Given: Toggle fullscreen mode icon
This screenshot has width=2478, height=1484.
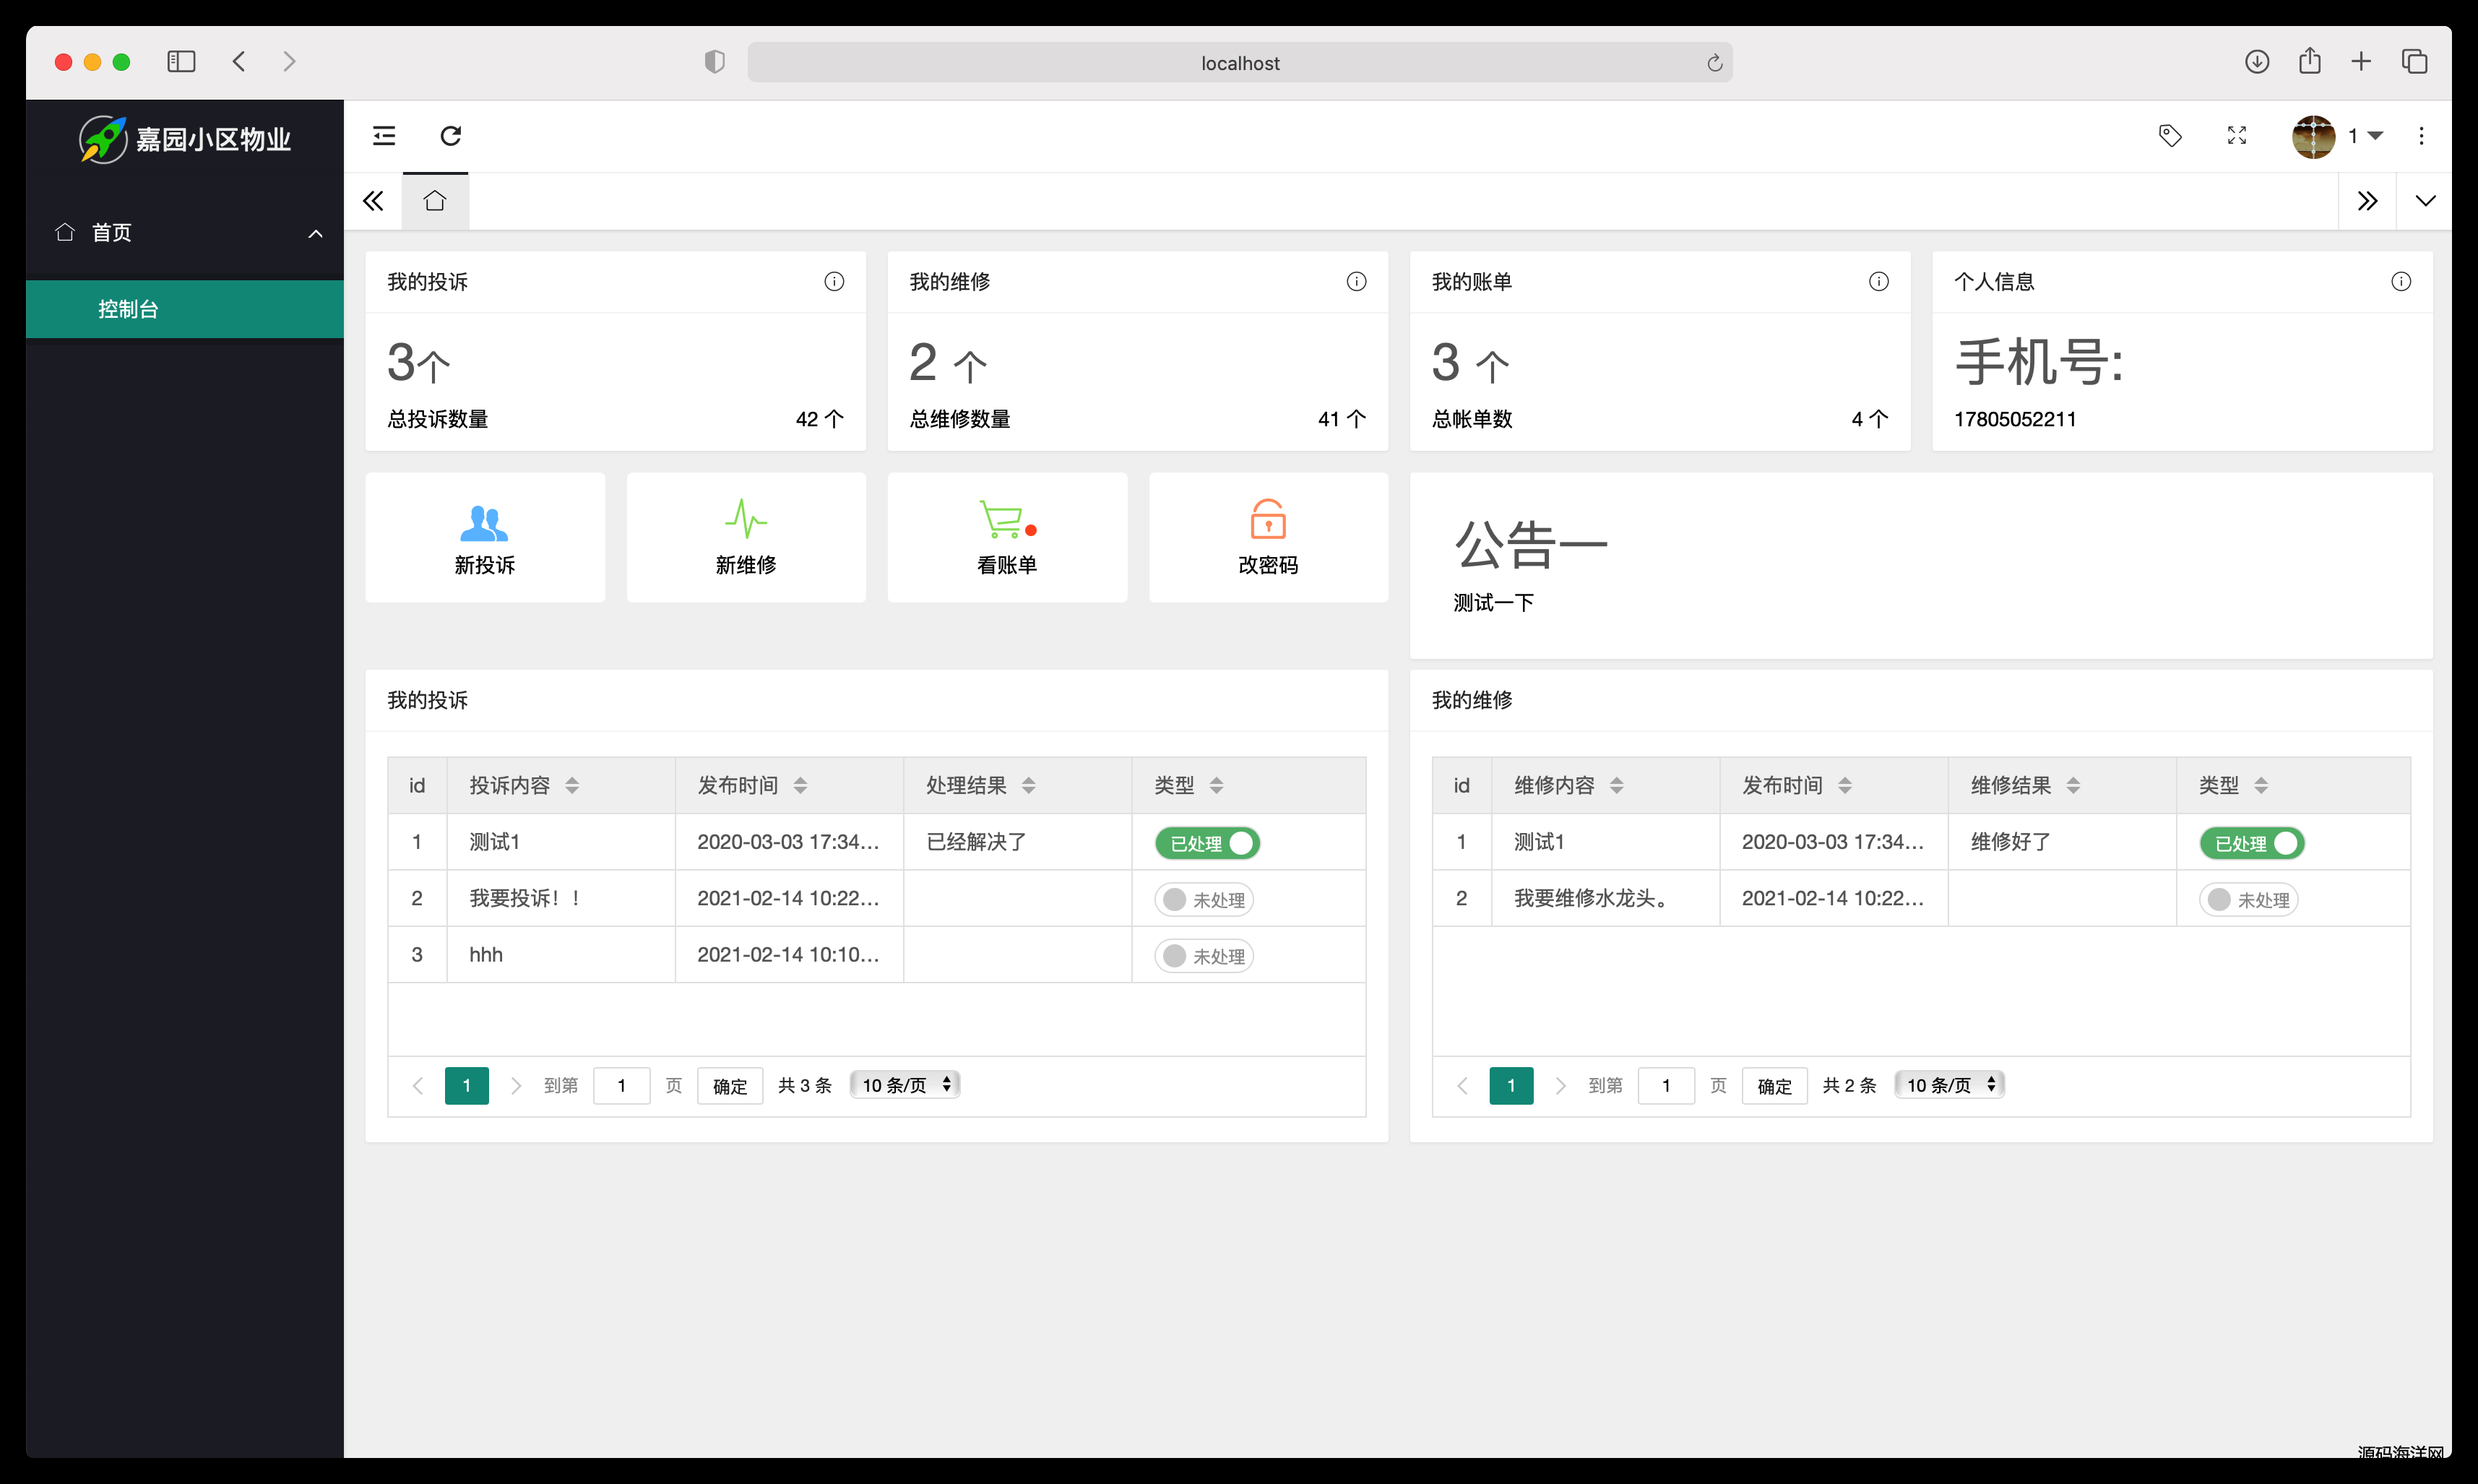Looking at the screenshot, I should click(2237, 136).
